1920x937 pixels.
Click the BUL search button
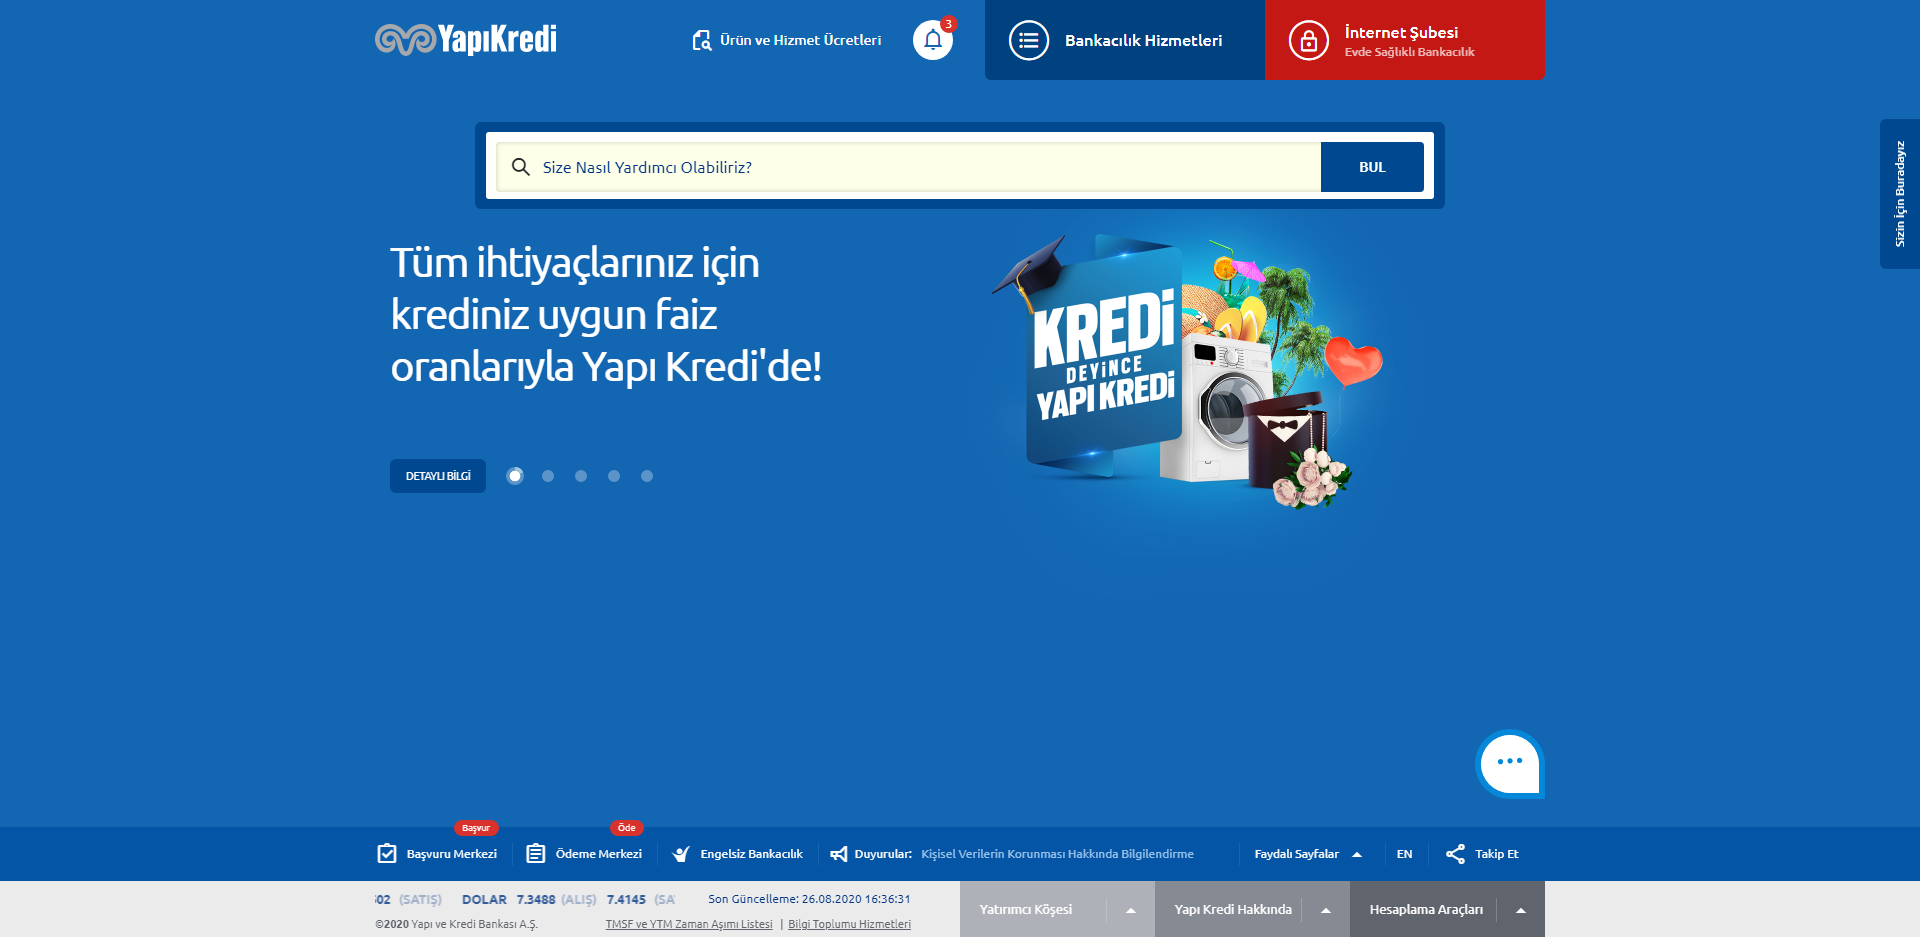pyautogui.click(x=1371, y=167)
